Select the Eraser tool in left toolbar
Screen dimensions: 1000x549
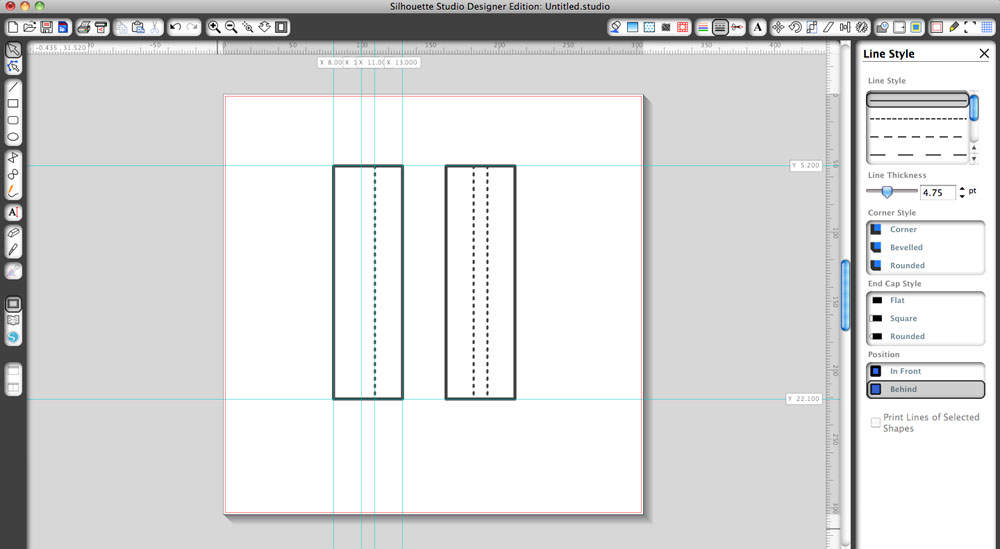14,231
